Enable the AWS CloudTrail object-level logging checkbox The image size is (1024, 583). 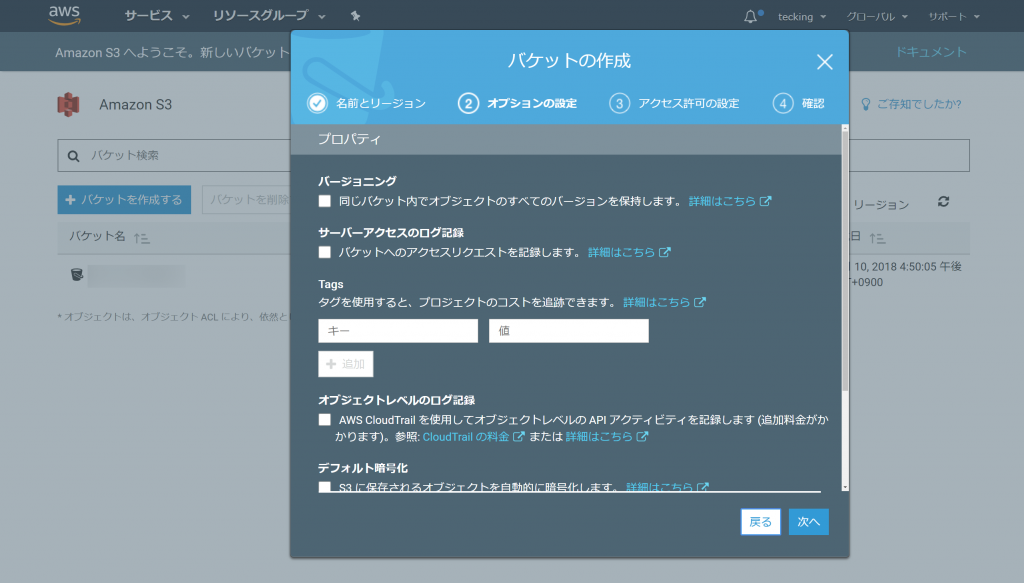coord(325,420)
